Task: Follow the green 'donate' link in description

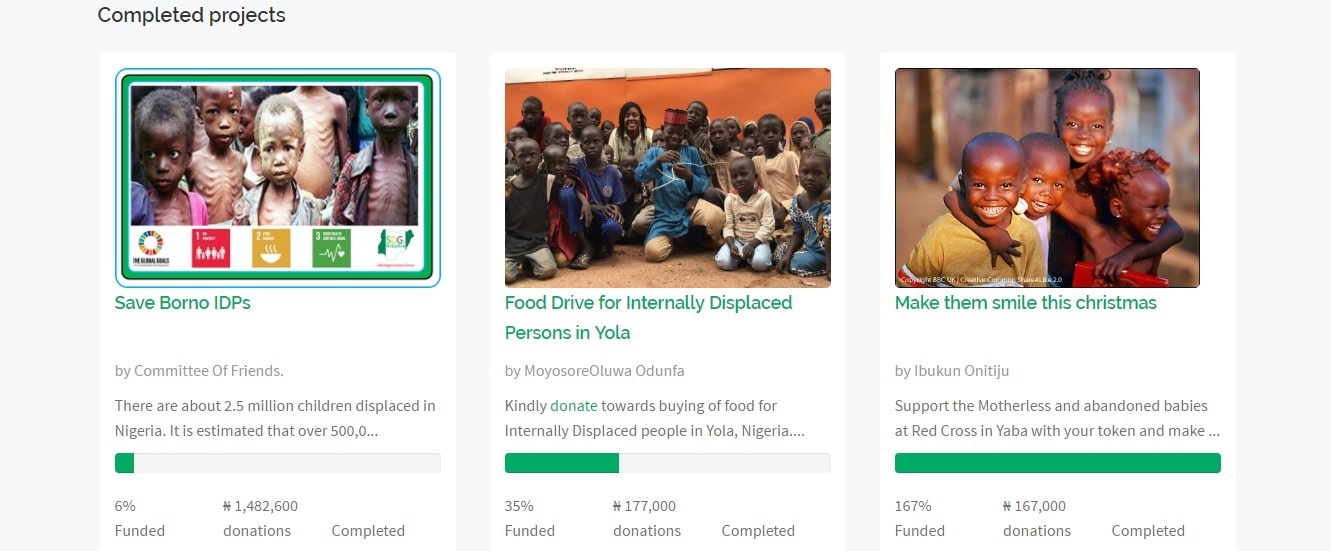Action: tap(574, 406)
